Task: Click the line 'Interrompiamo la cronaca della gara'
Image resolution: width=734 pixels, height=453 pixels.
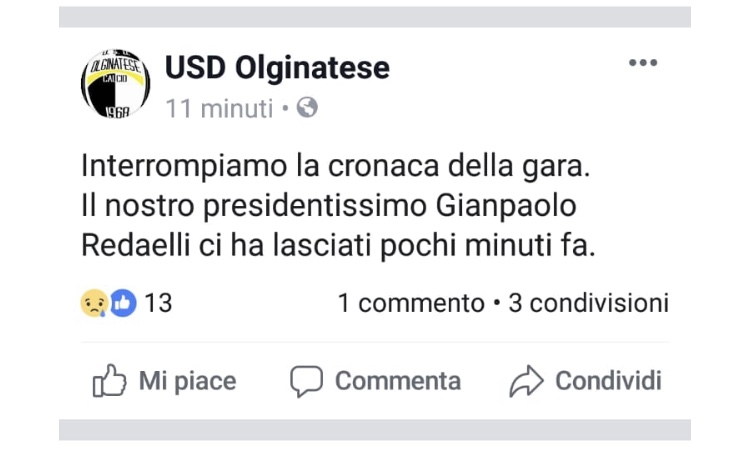Action: (335, 165)
